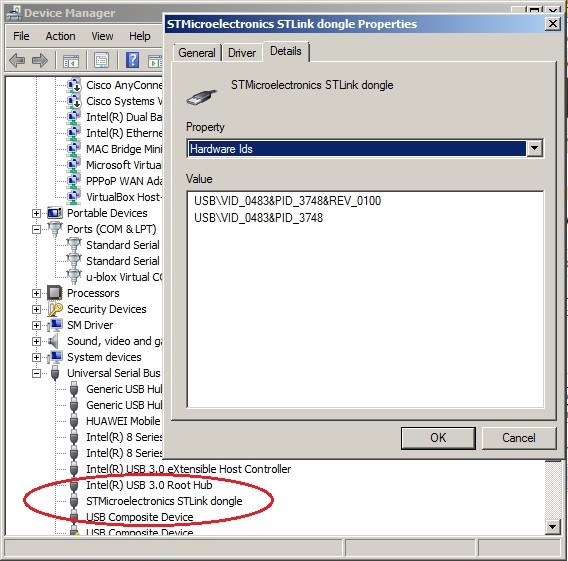The width and height of the screenshot is (568, 561).
Task: Click the Cisco AnyConnect adapter icon
Action: [74, 85]
